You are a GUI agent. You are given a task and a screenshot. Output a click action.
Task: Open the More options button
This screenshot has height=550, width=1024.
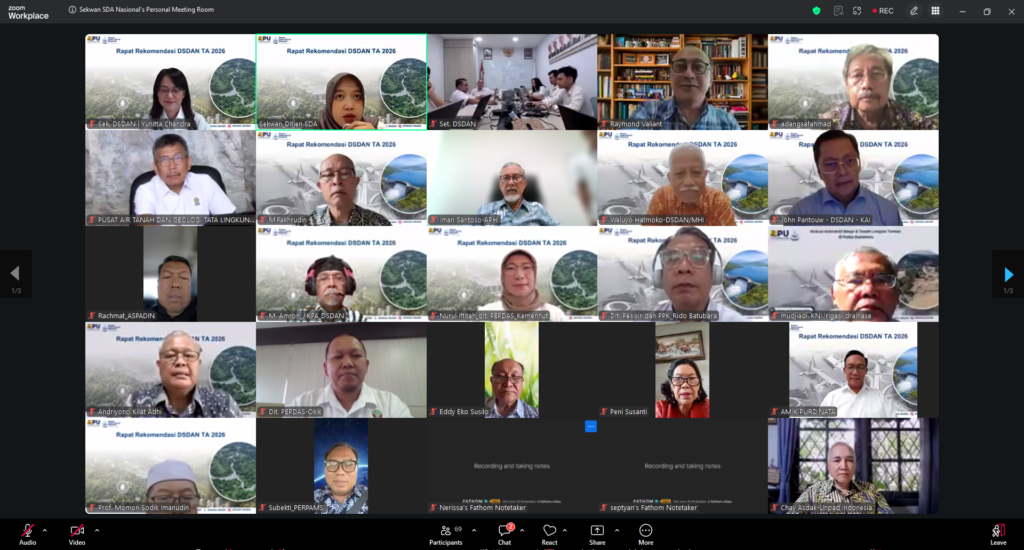(645, 534)
